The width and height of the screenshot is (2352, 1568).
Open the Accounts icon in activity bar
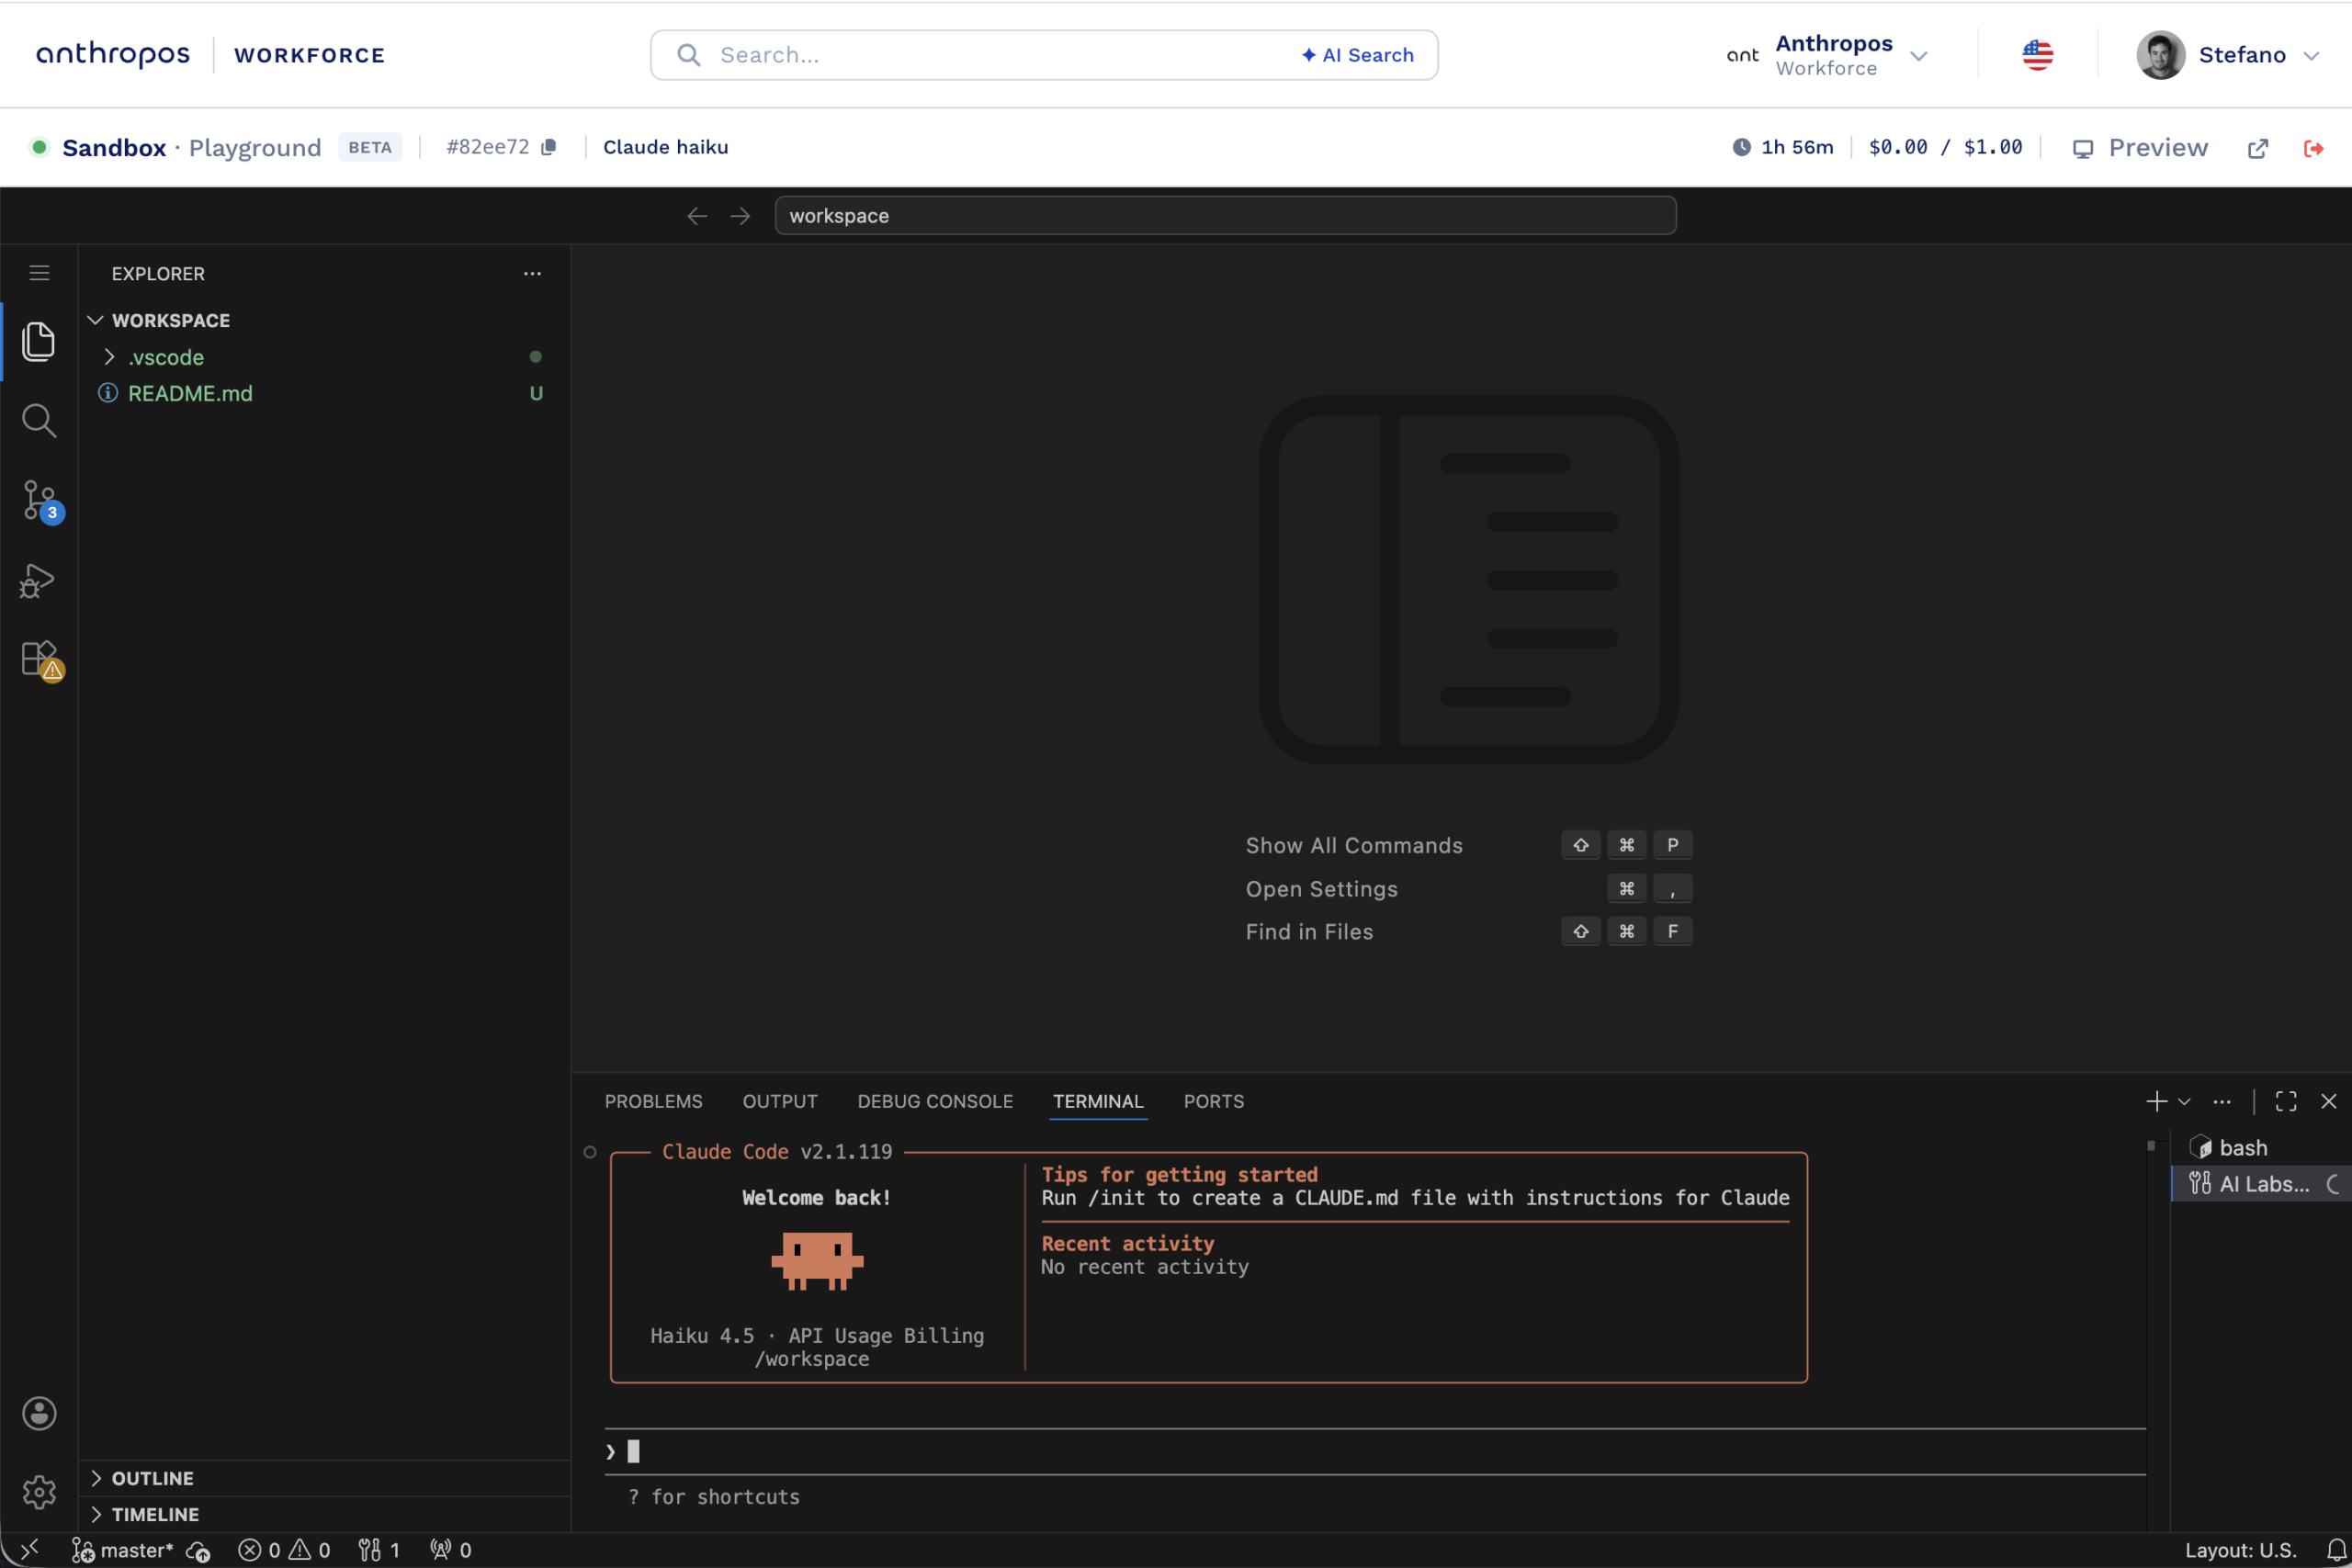pyautogui.click(x=39, y=1413)
